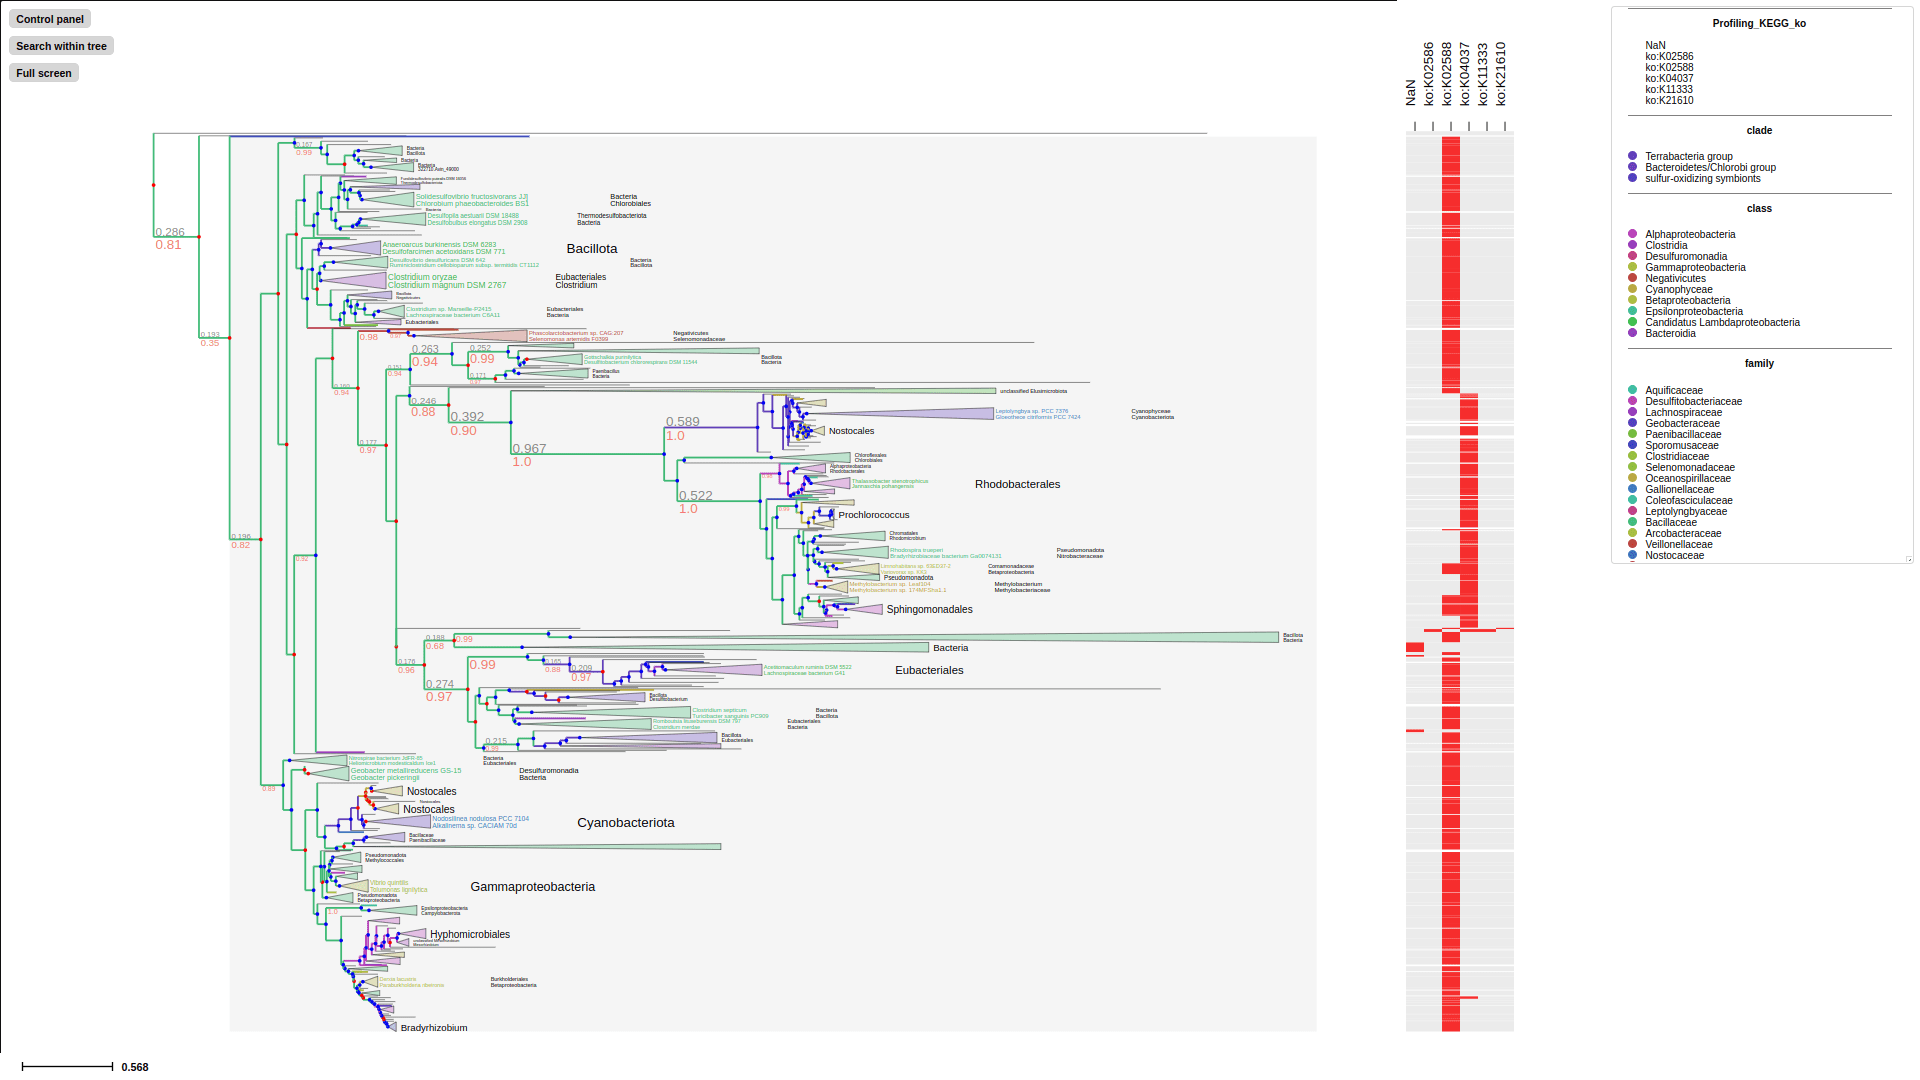Click the Coleofasciculaceae legend entry text

pos(1689,500)
